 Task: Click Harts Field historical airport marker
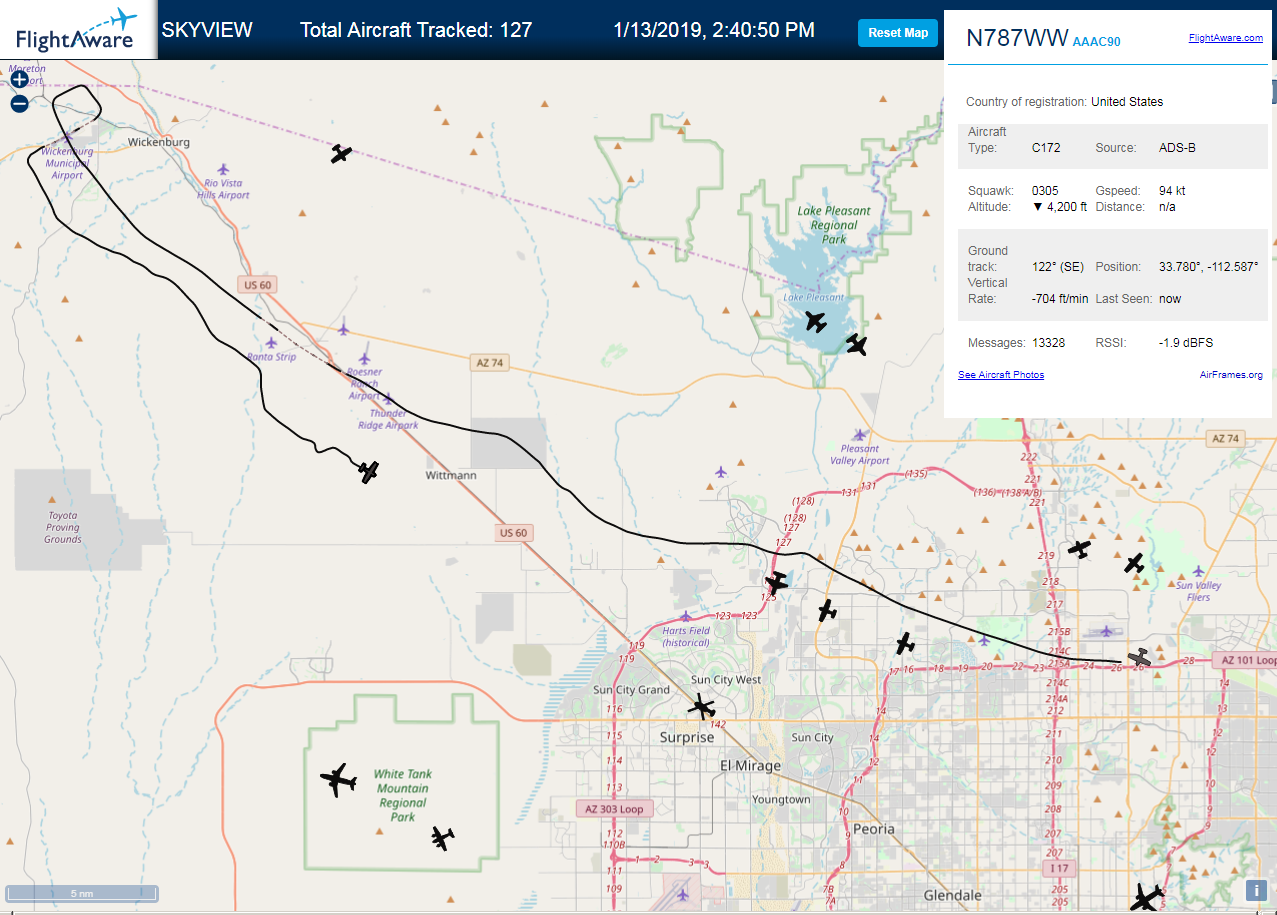pyautogui.click(x=685, y=617)
